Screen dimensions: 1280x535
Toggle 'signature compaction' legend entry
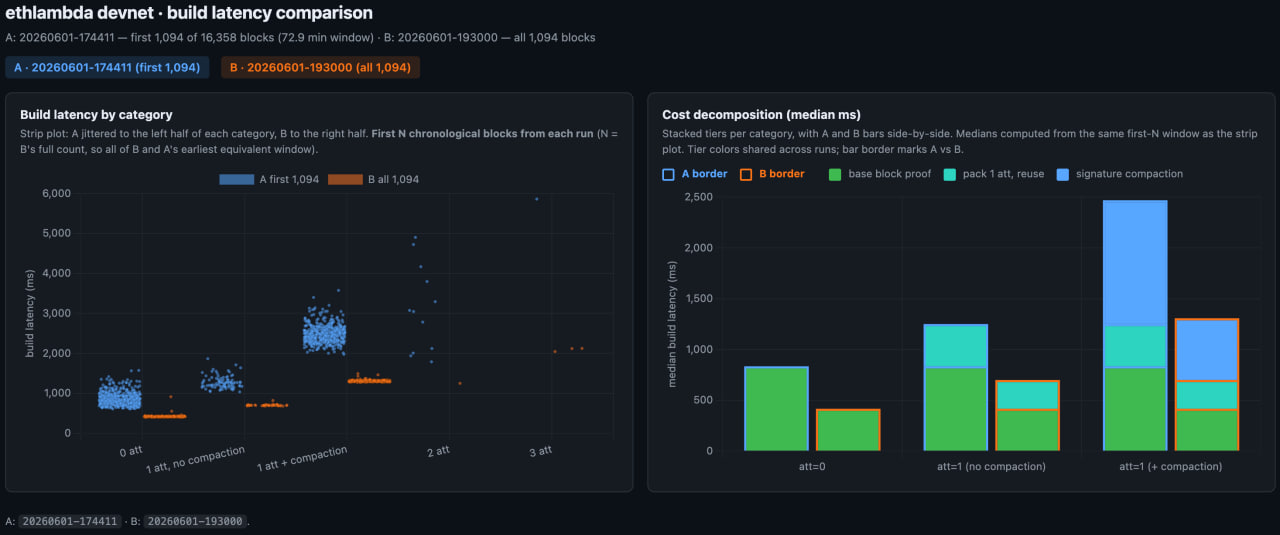pyautogui.click(x=1119, y=174)
